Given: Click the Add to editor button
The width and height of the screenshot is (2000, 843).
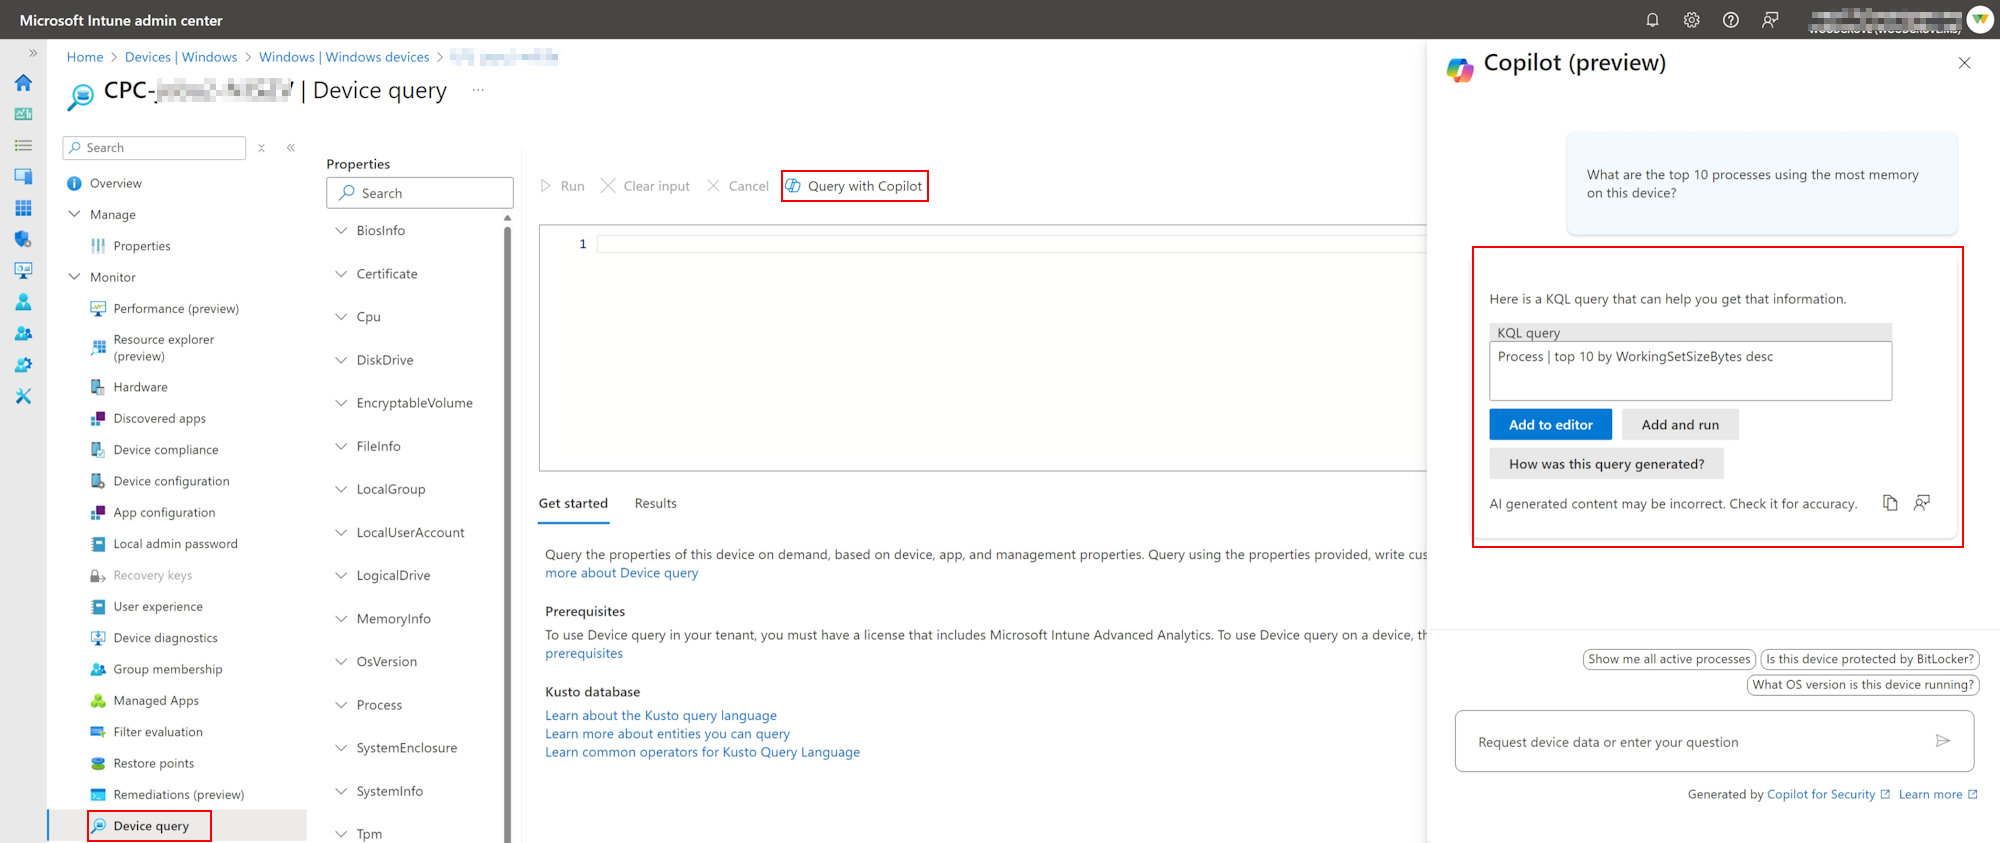Looking at the screenshot, I should click(1550, 425).
